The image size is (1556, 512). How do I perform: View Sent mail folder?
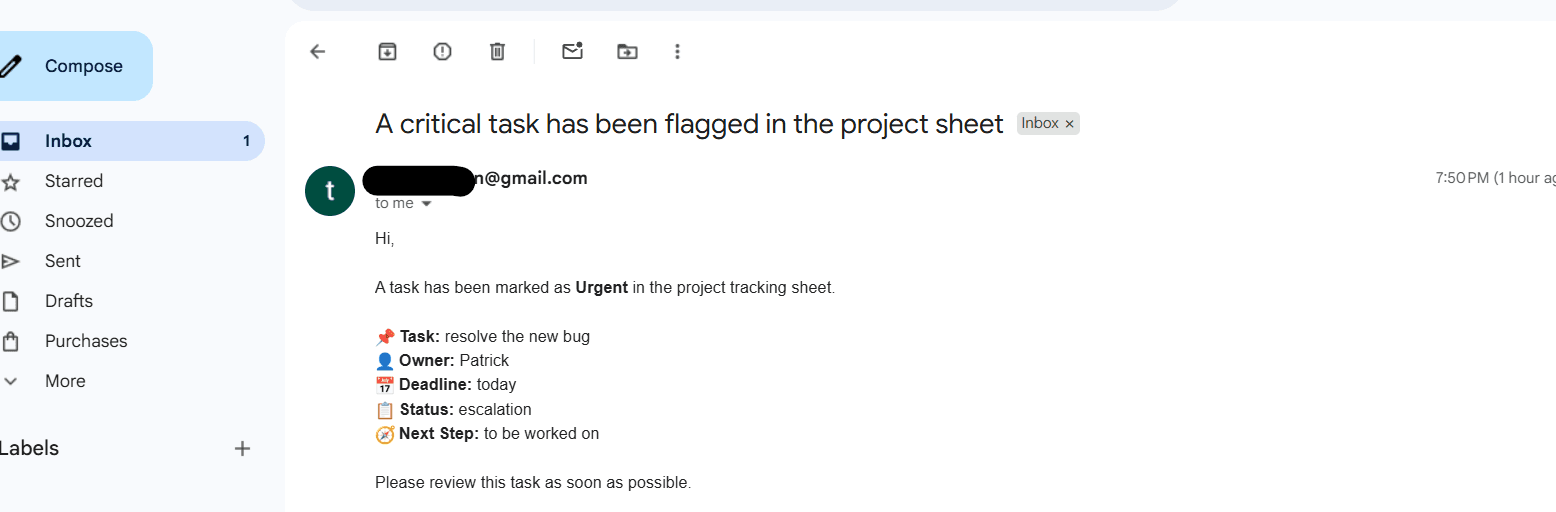(x=62, y=261)
